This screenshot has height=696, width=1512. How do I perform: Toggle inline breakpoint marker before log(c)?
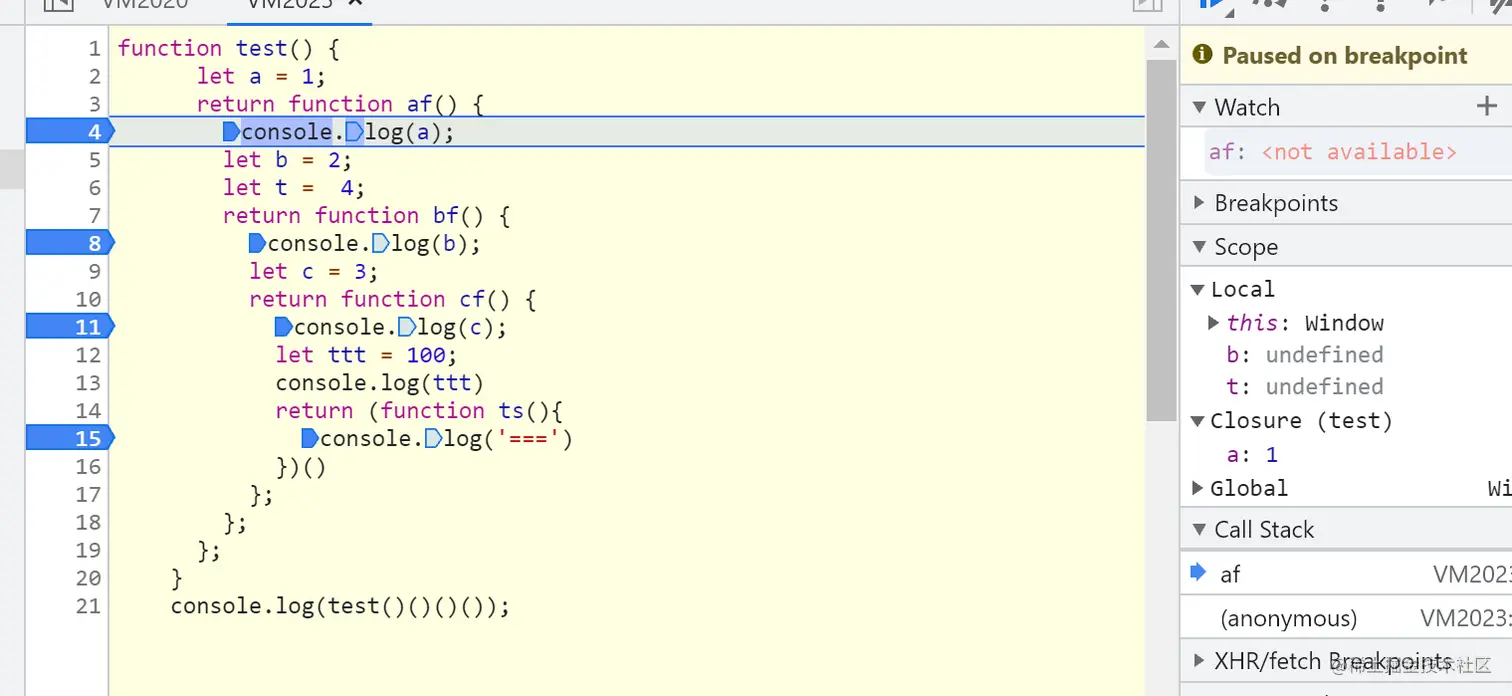[x=406, y=327]
